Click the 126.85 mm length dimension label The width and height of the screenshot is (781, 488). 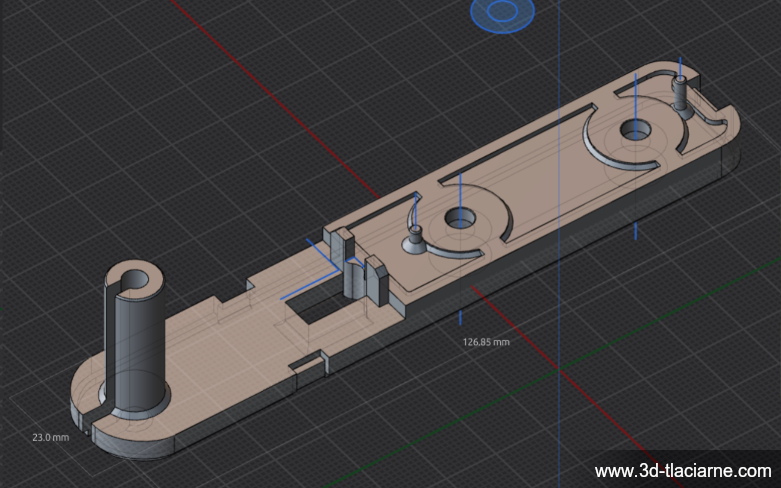[486, 342]
